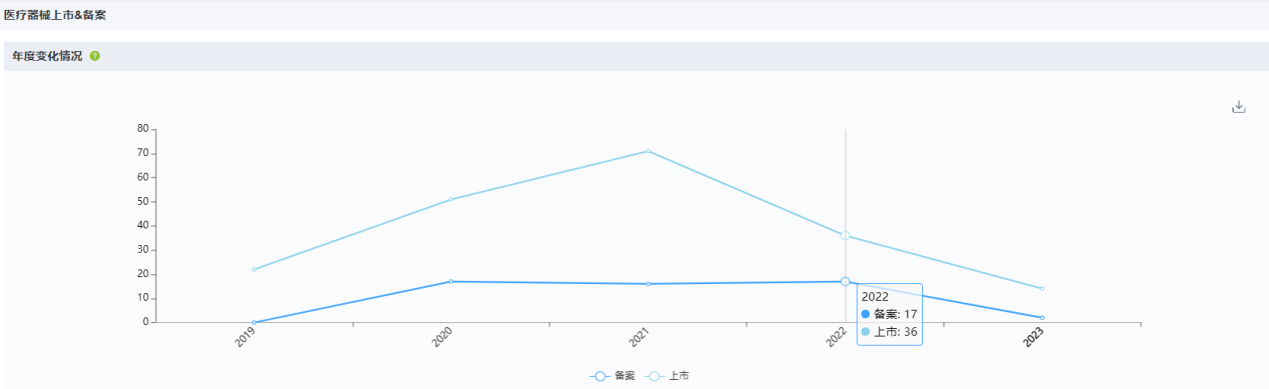Click the 医疗器械上市&备案 title
This screenshot has width=1269, height=389.
pyautogui.click(x=55, y=15)
